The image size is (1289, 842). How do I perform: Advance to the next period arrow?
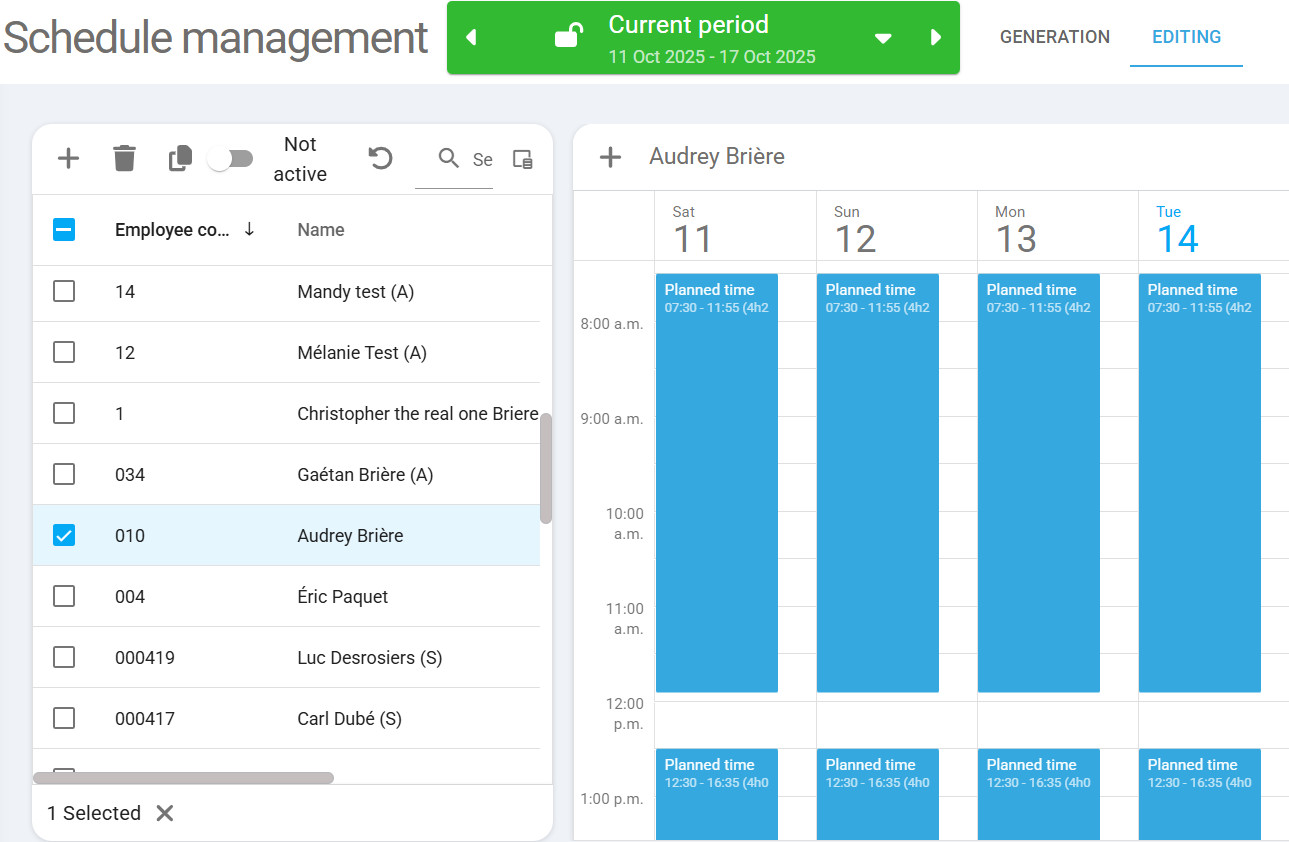[x=936, y=37]
